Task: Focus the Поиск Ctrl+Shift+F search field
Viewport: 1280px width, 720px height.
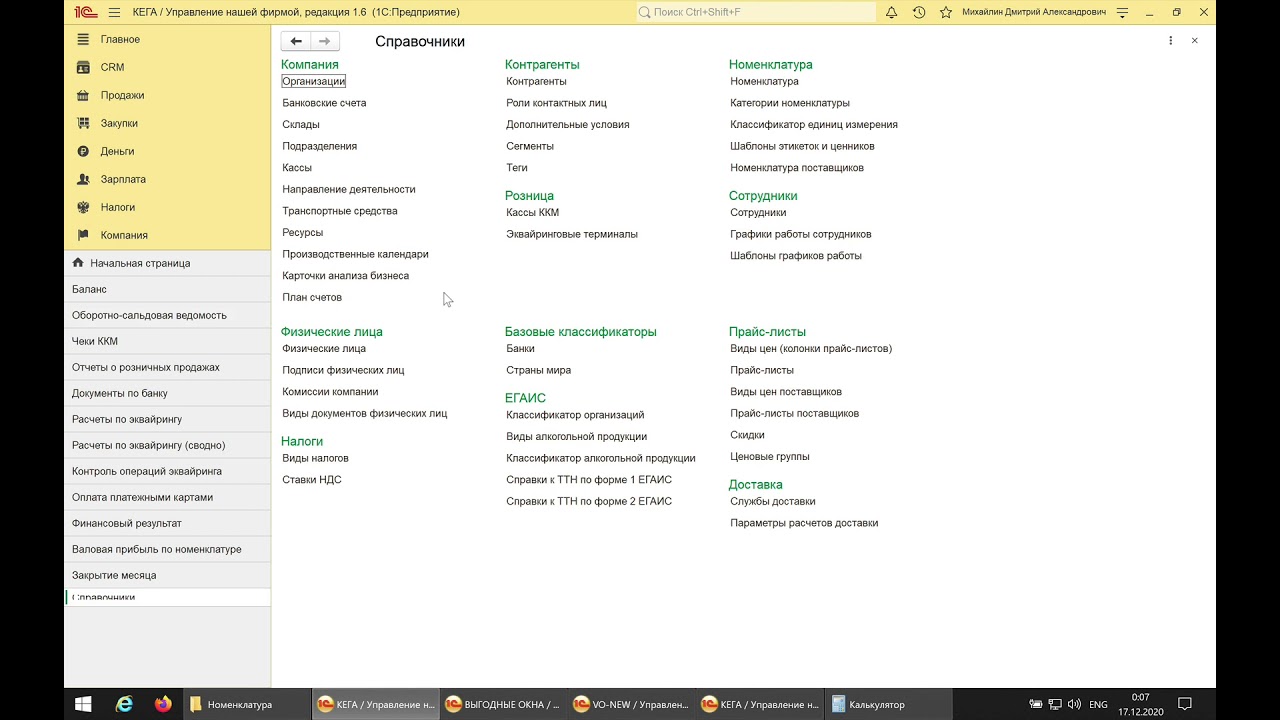Action: (755, 12)
